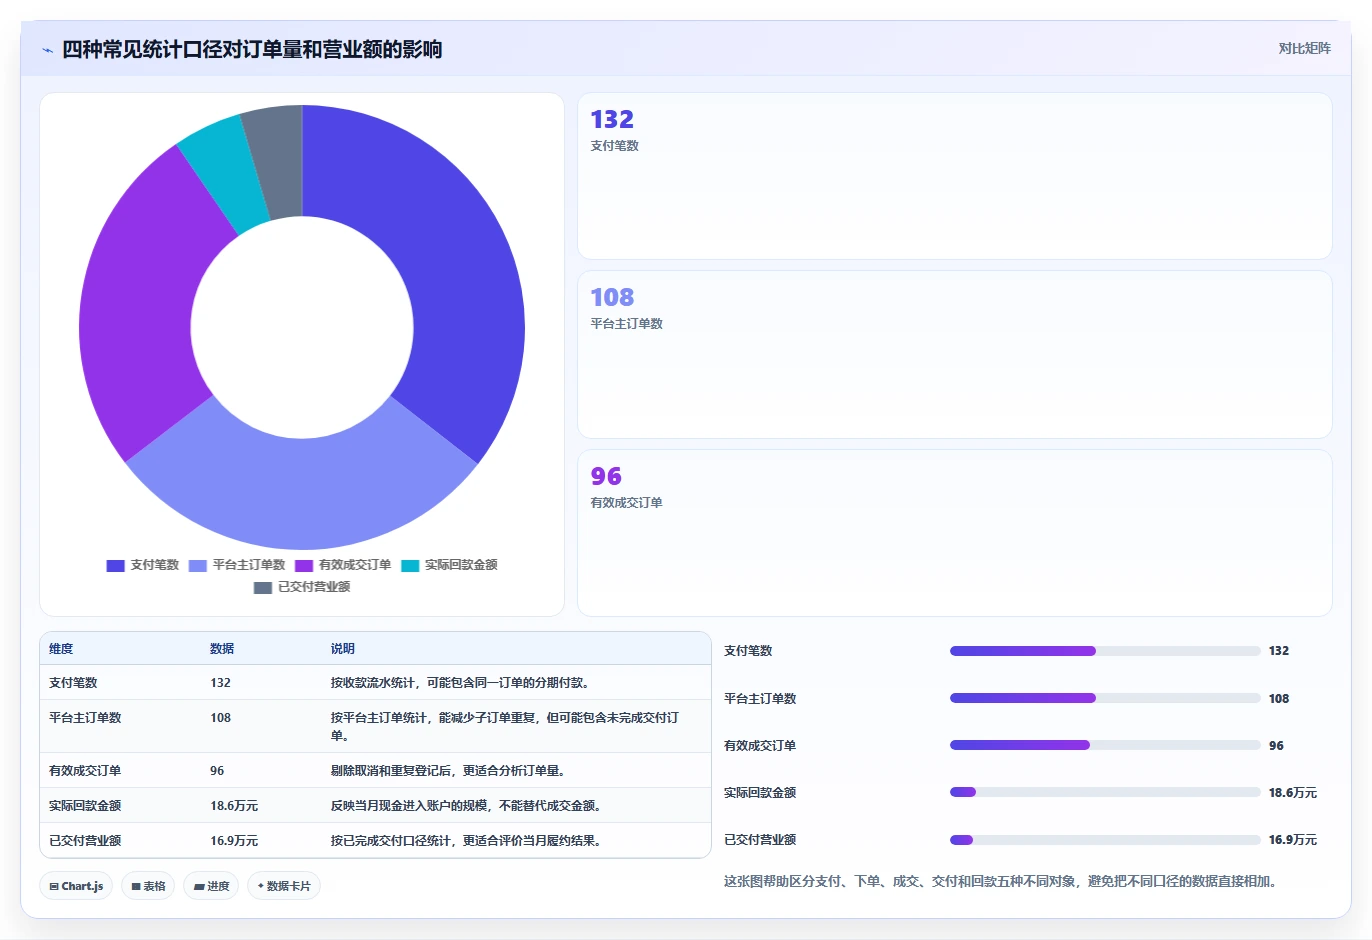Click the footnote text about 五种不同对象
The image size is (1372, 940).
pyautogui.click(x=1000, y=881)
